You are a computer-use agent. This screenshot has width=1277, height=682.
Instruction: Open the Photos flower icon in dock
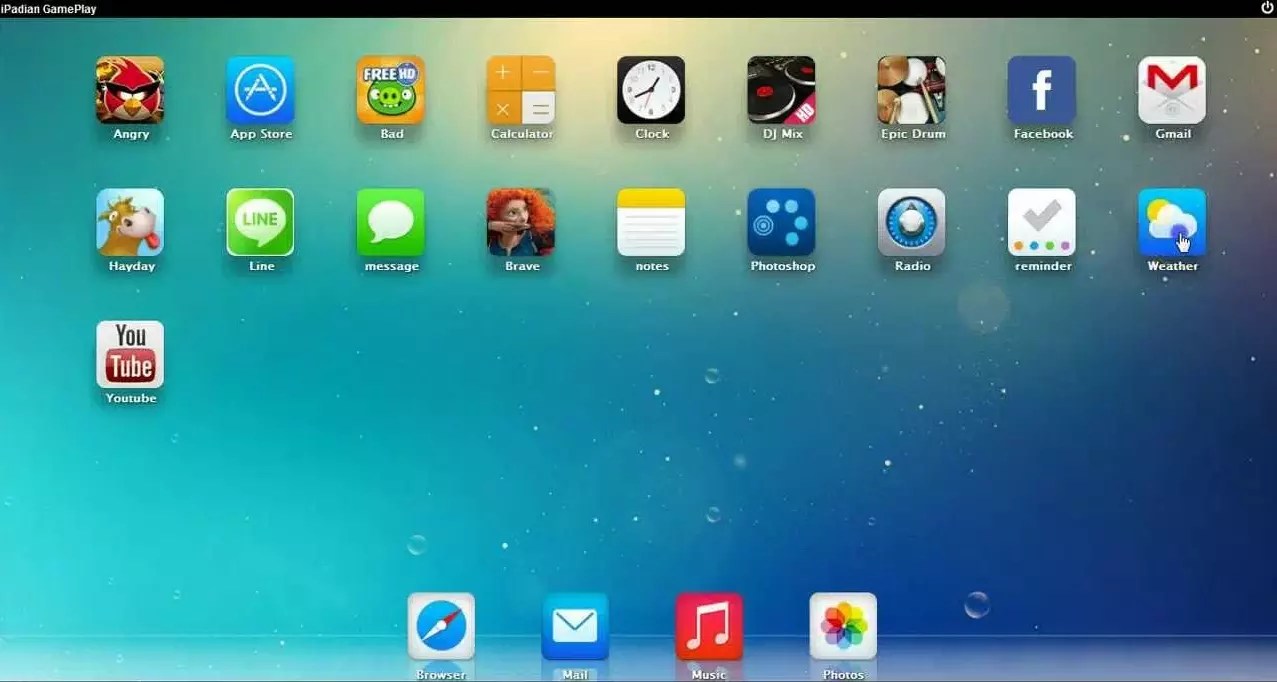pyautogui.click(x=843, y=627)
